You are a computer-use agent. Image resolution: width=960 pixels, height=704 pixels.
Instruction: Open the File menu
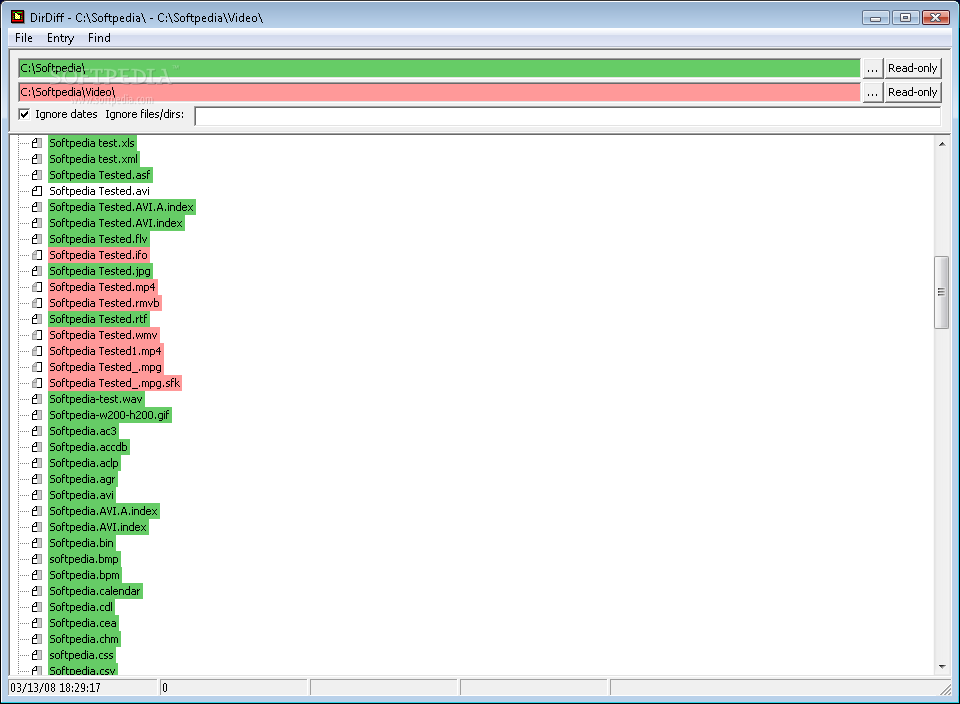(24, 38)
